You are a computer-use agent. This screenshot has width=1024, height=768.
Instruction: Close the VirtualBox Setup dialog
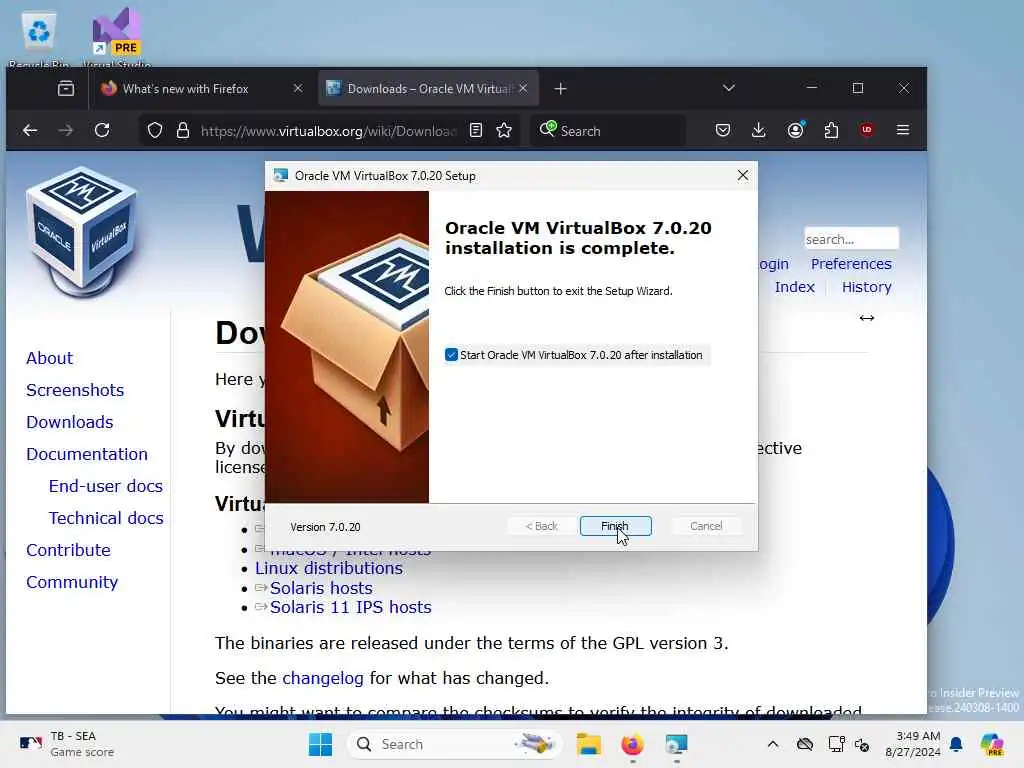(x=743, y=175)
